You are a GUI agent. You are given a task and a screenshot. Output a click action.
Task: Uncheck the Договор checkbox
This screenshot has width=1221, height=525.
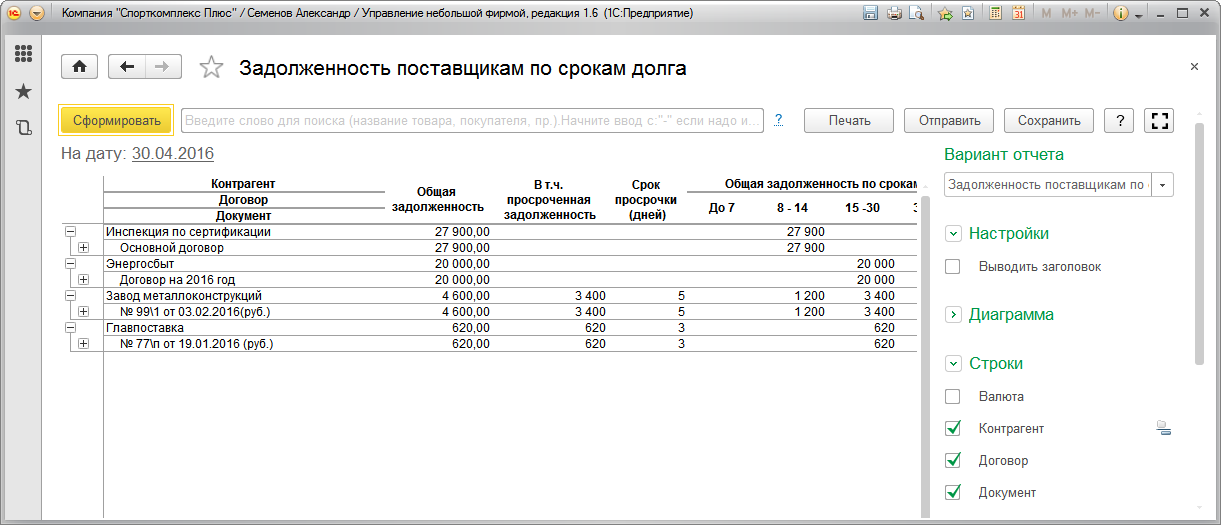(x=953, y=460)
